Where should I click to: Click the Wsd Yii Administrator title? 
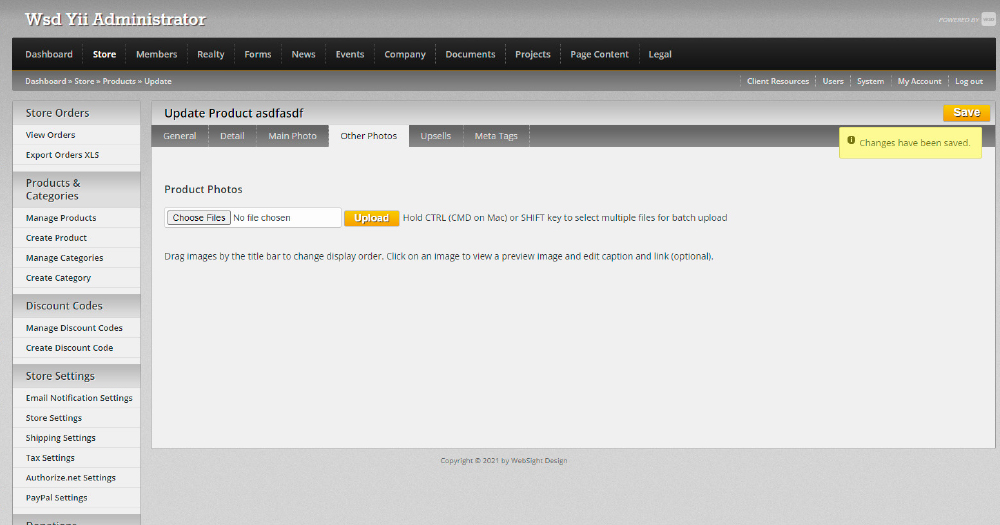115,19
